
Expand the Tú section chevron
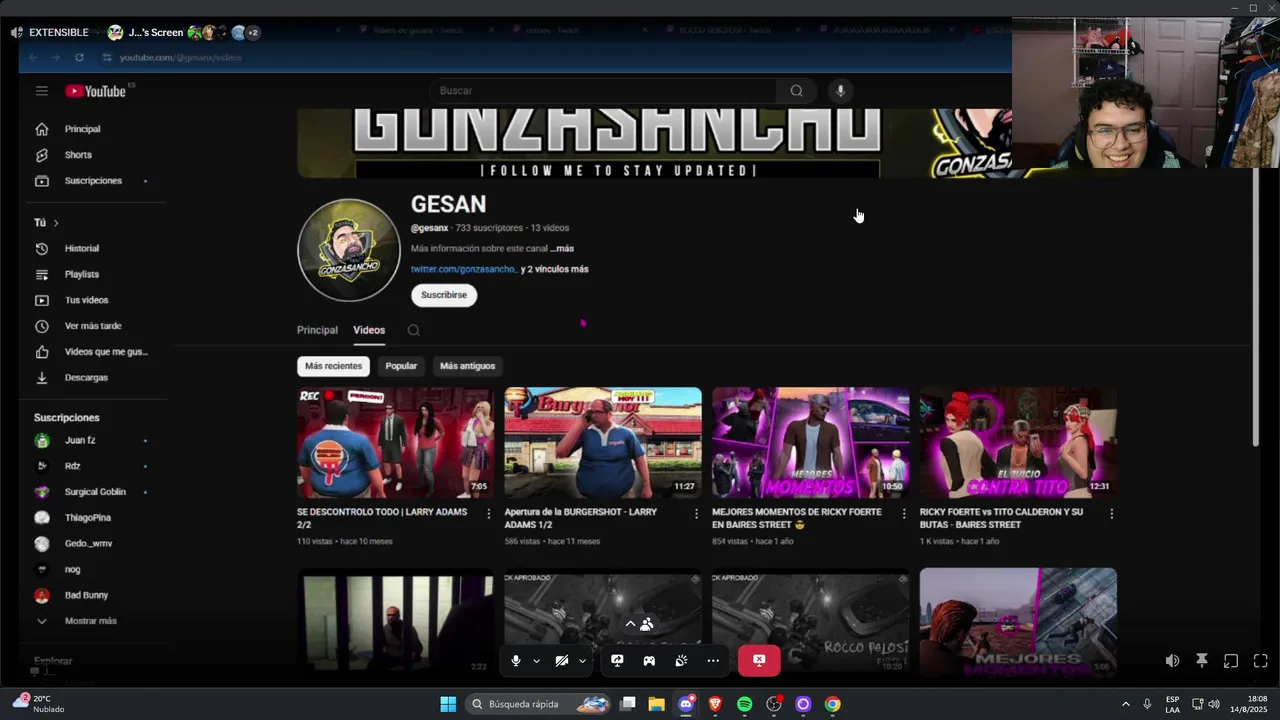(x=56, y=223)
